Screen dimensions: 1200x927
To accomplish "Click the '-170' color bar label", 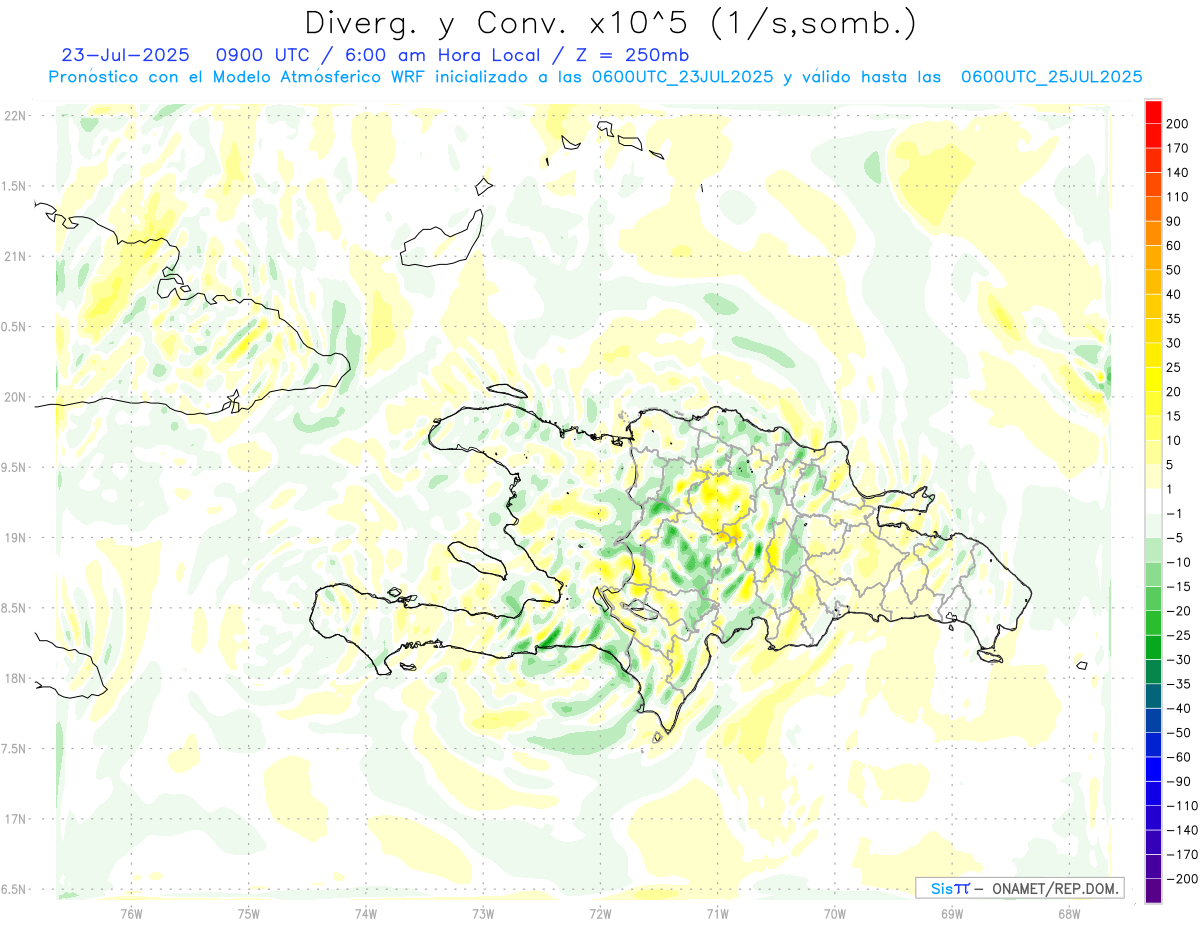I will point(1182,855).
